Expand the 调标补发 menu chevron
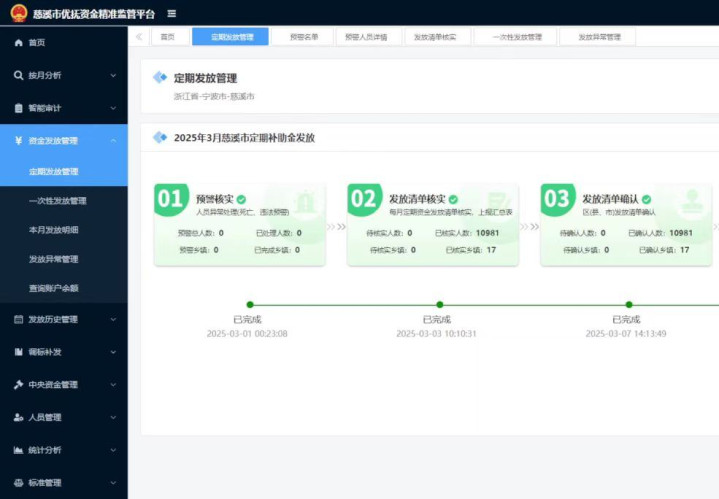 tap(113, 352)
